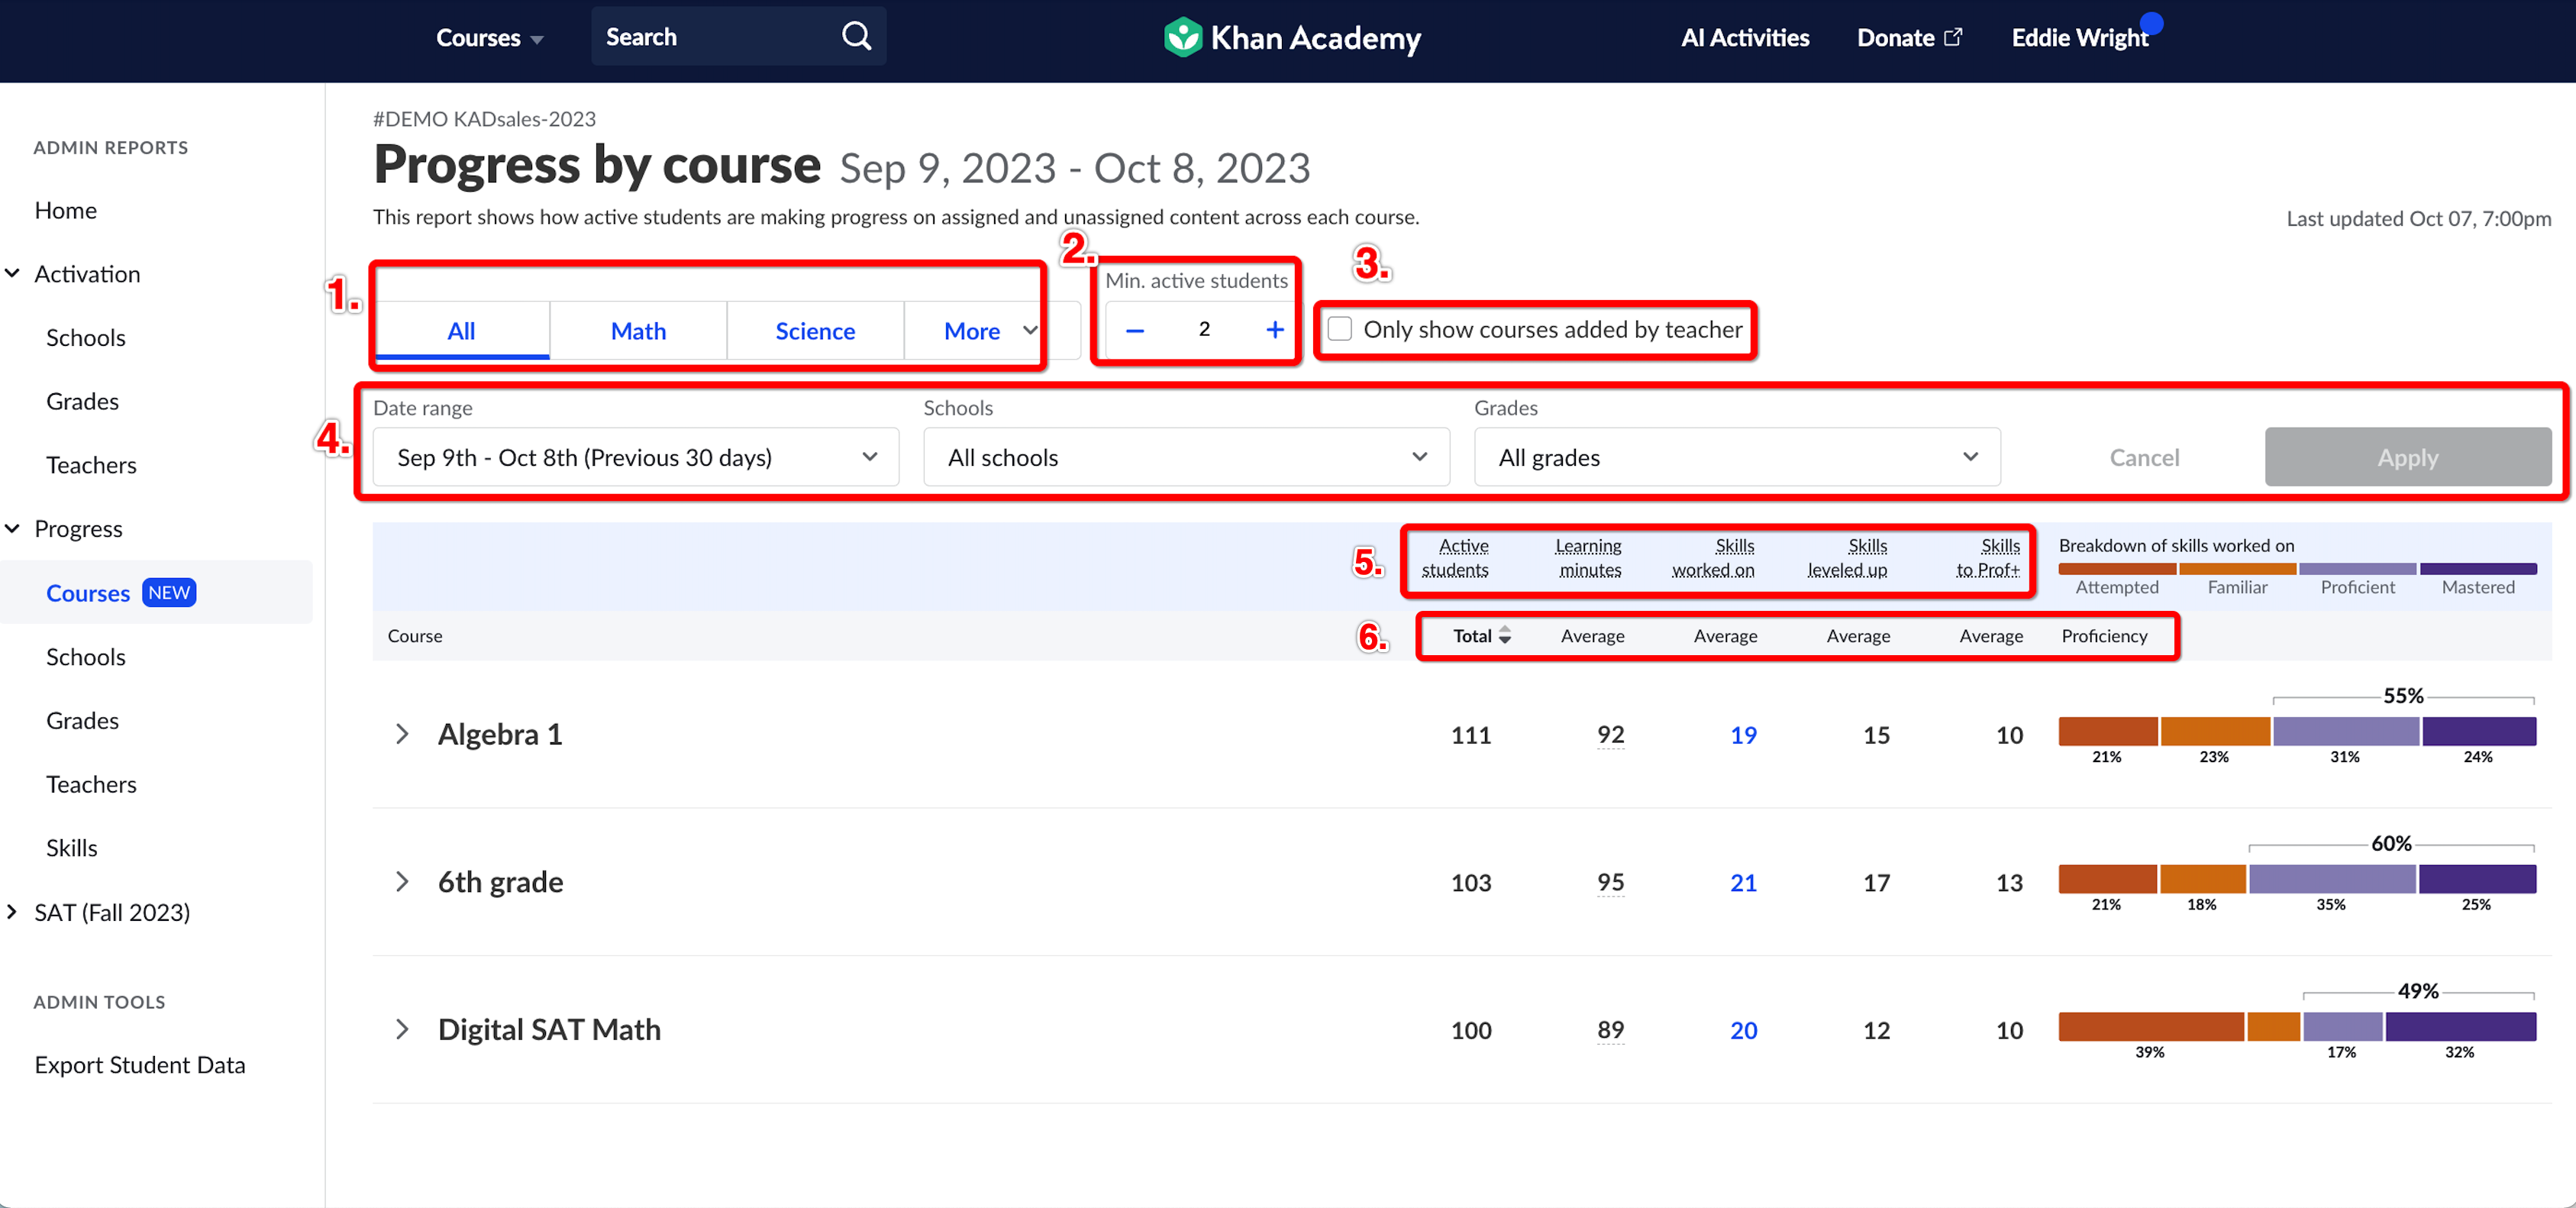Screen dimensions: 2576x1208
Task: Click Algebra 1 Attempted bar segment 21%
Action: click(x=2107, y=731)
